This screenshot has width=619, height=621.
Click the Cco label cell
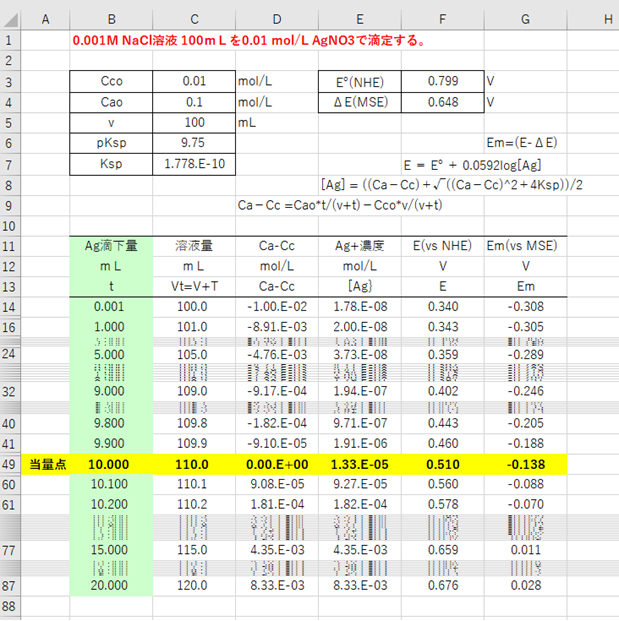coord(111,81)
